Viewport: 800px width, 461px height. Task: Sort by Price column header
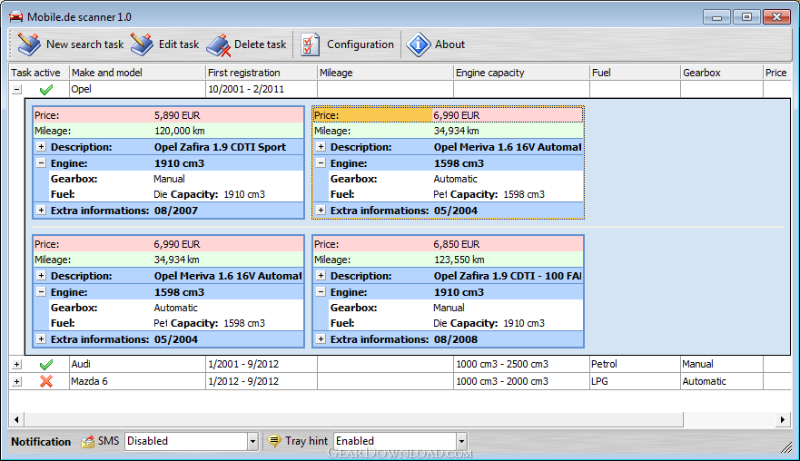pos(777,72)
